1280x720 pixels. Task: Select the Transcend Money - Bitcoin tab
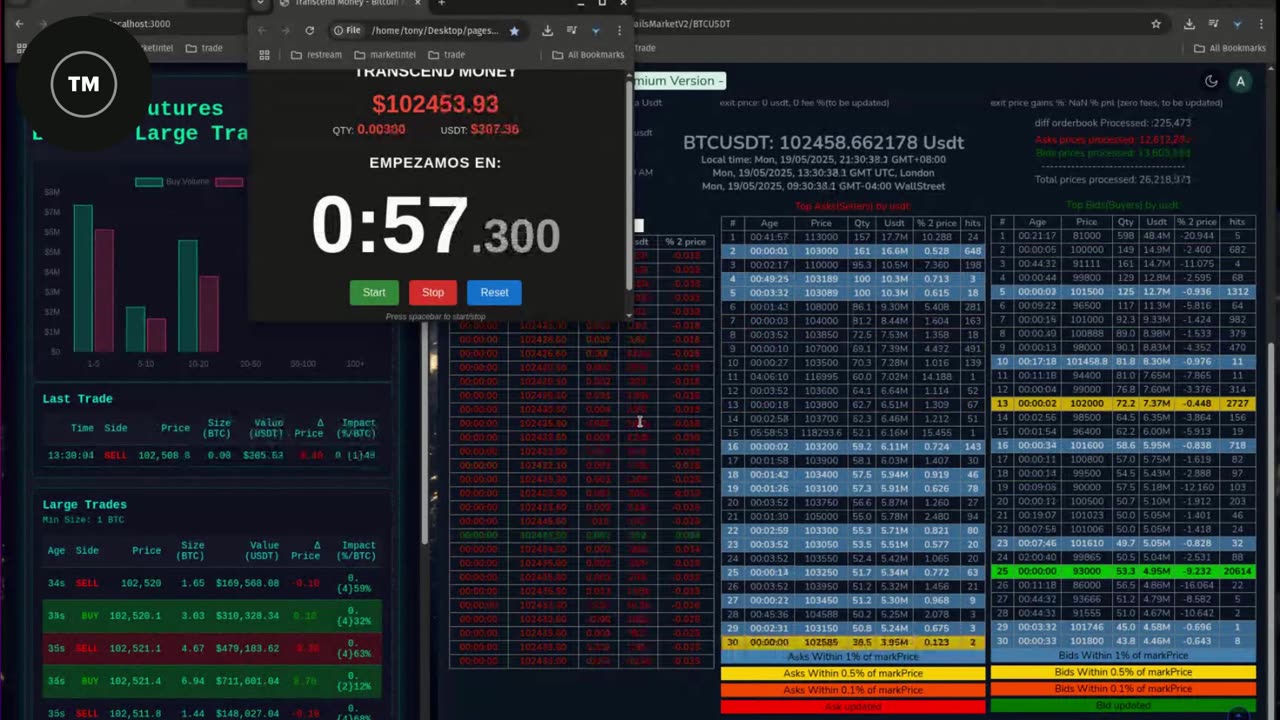coord(345,3)
